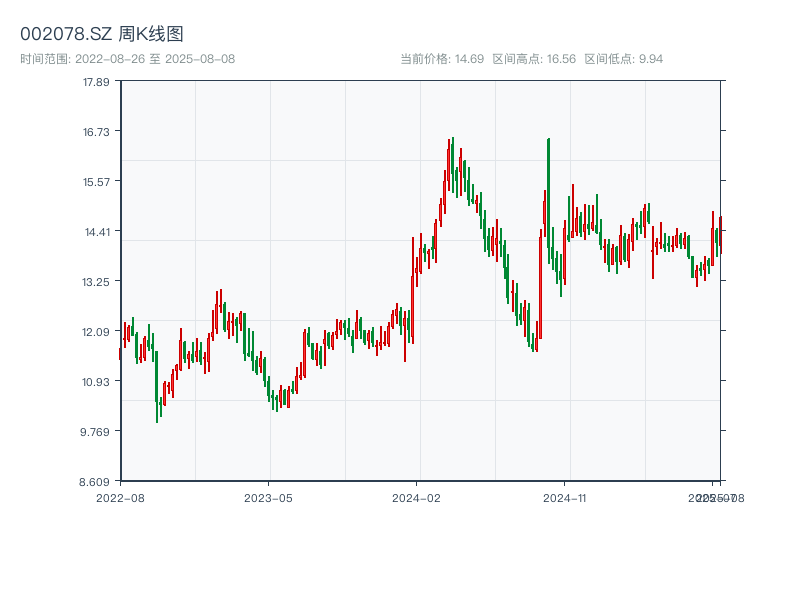
Task: Click the 002078.SZ 周K线图 chart title
Action: (x=102, y=35)
